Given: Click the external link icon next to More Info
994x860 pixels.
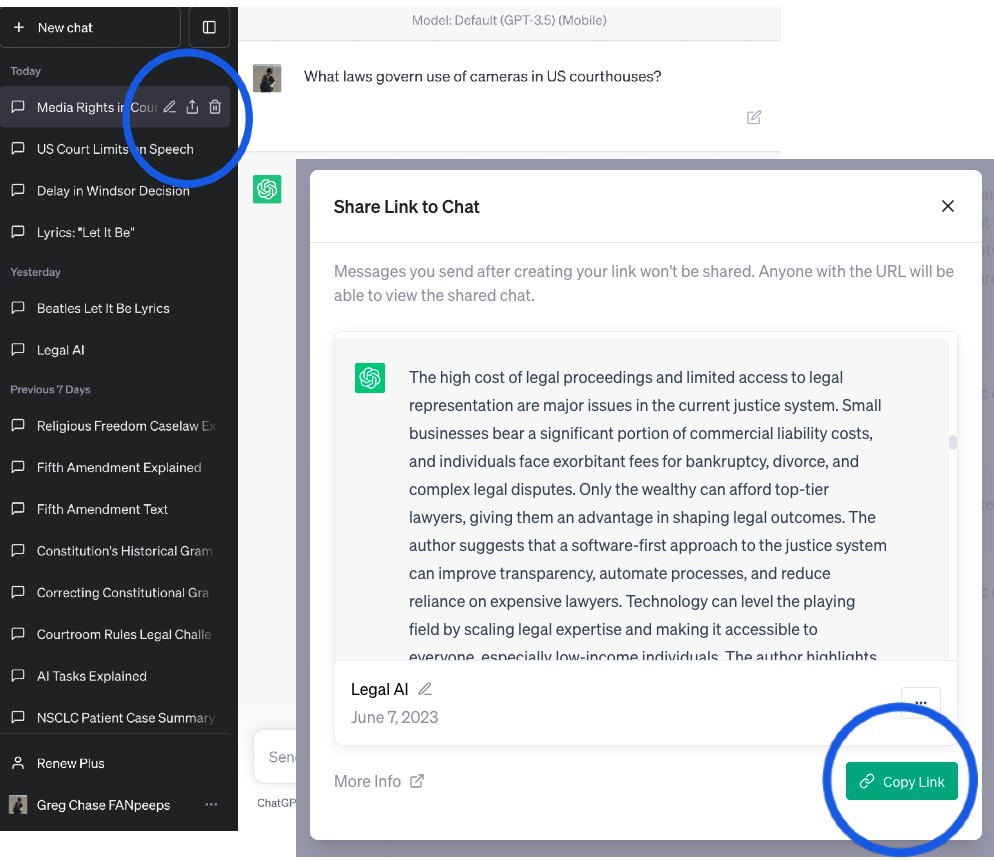Looking at the screenshot, I should coord(416,781).
